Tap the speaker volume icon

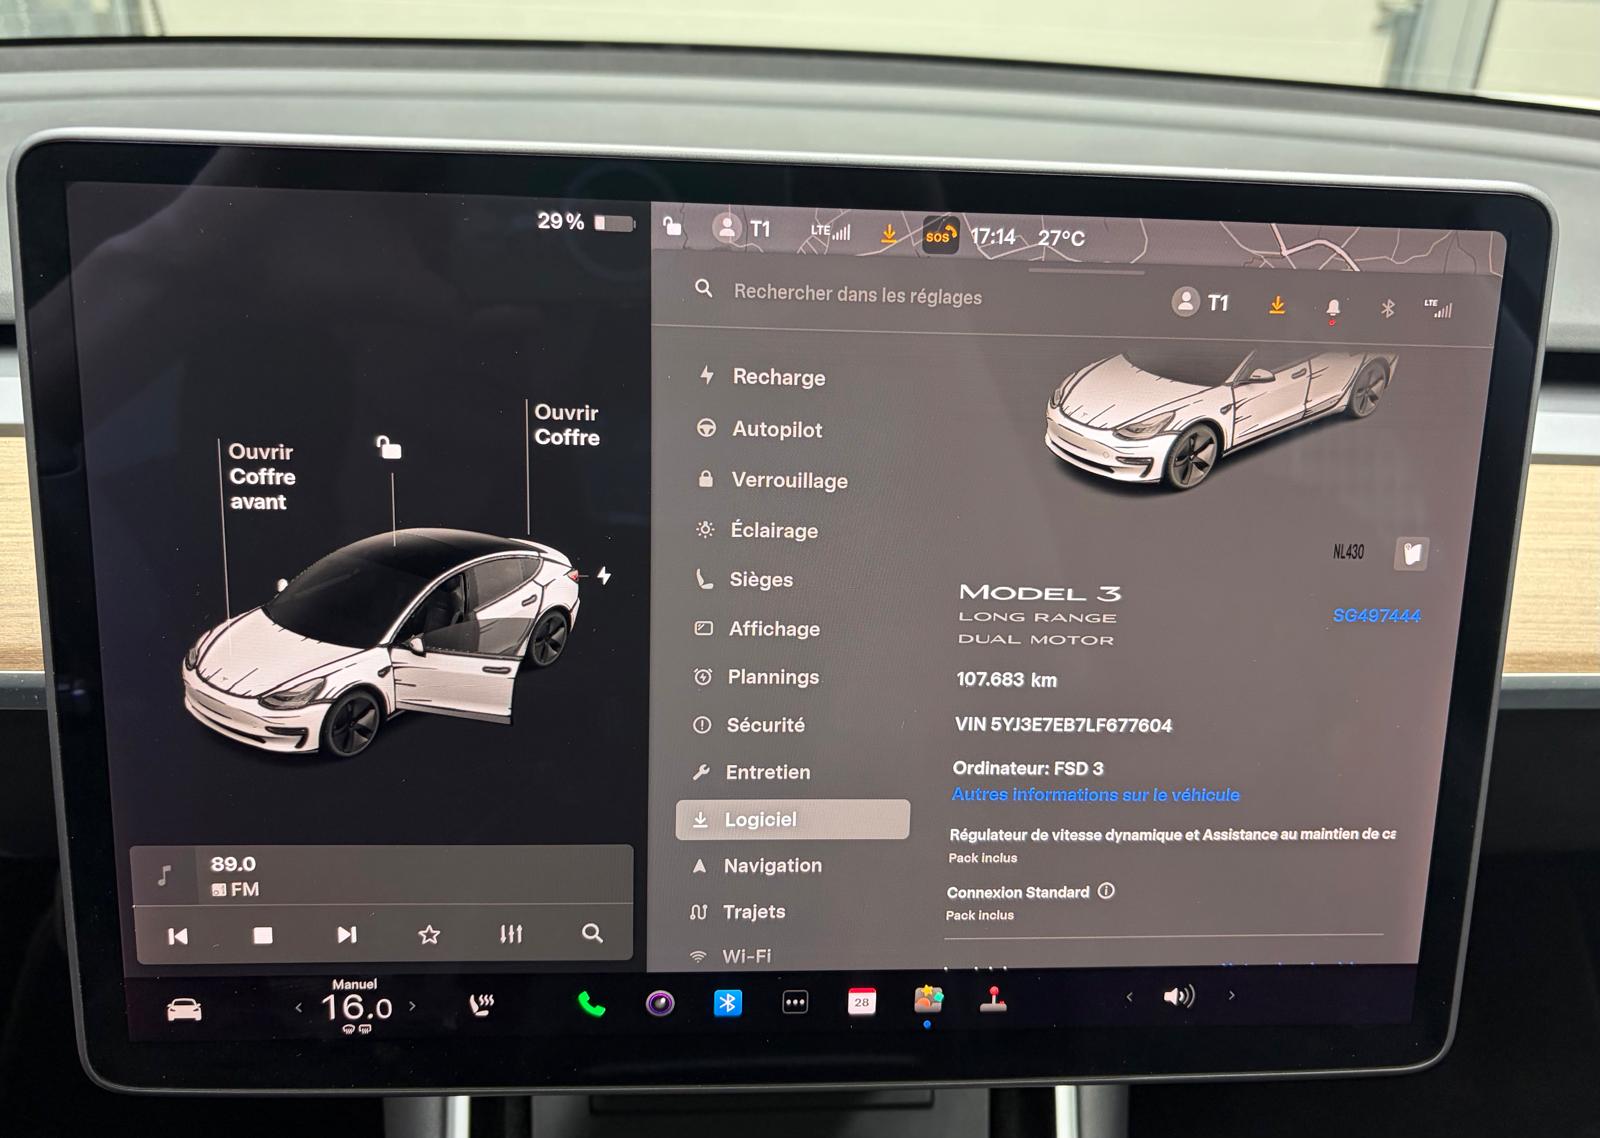[x=1179, y=996]
